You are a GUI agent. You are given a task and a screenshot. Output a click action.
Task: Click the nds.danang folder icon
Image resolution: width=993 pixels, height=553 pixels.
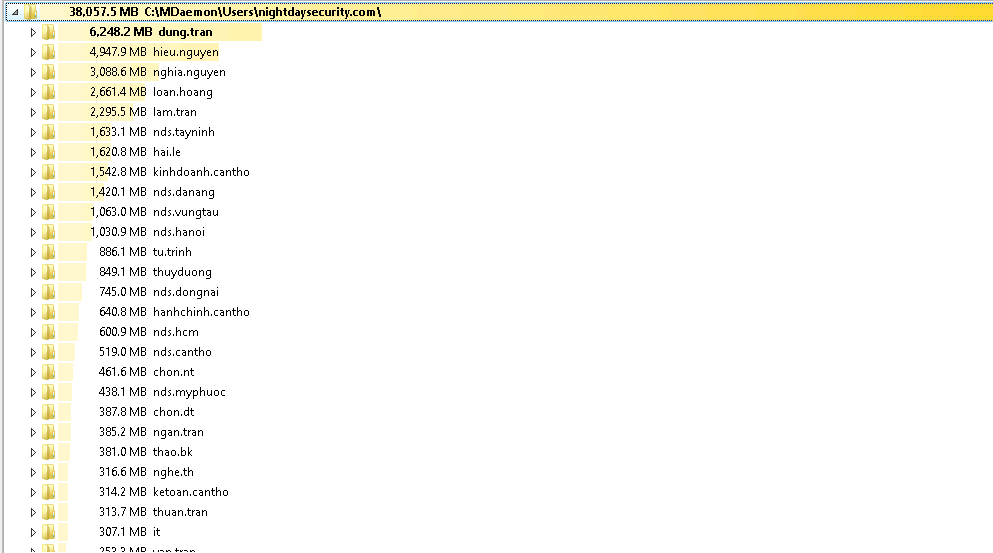(49, 192)
